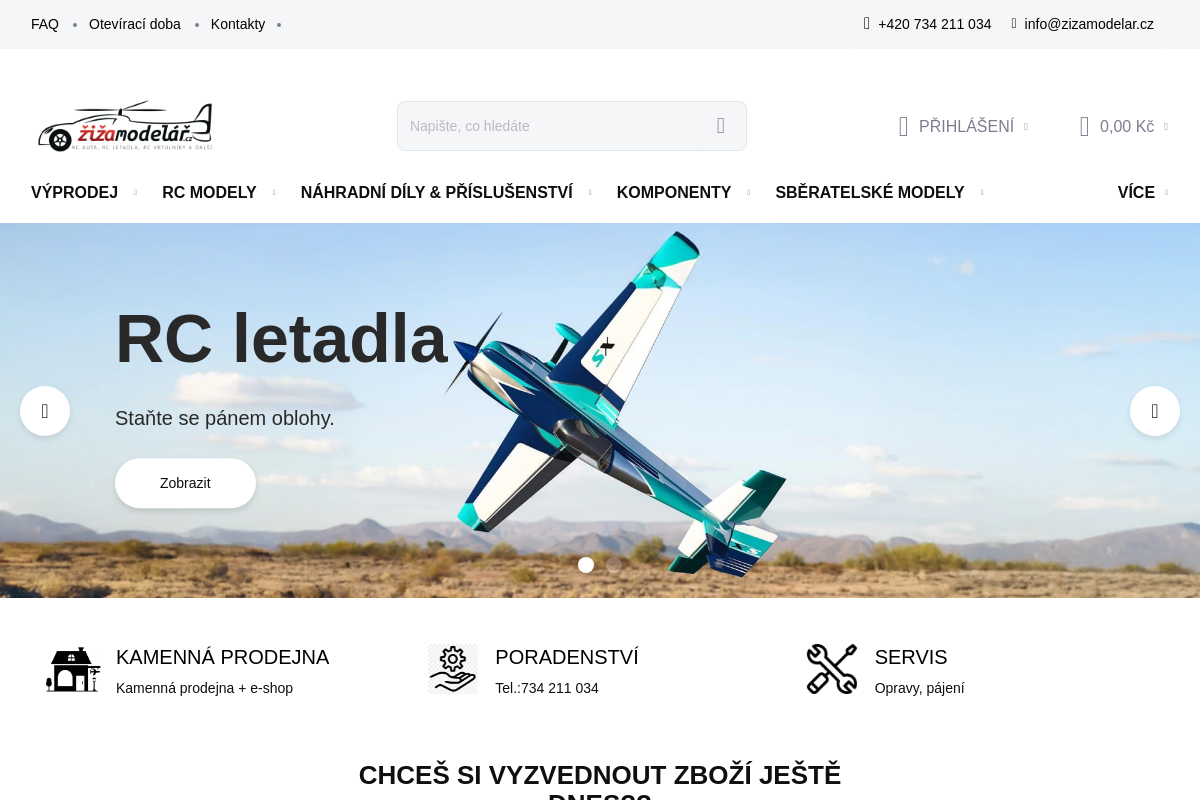
Task: Go to previous banner slide arrow
Action: pyautogui.click(x=45, y=411)
